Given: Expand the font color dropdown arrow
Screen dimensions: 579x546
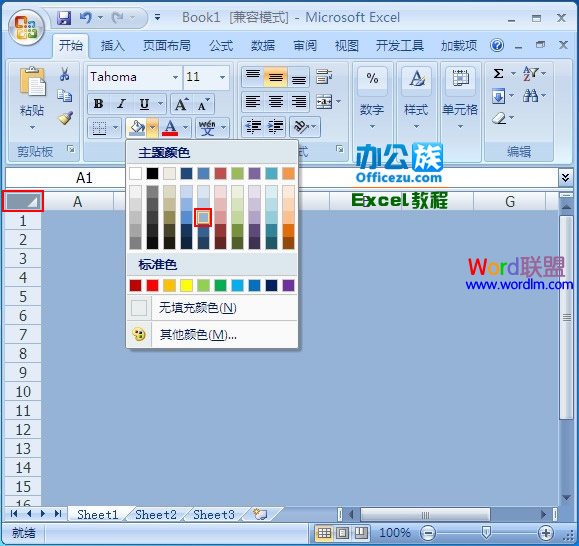Looking at the screenshot, I should pyautogui.click(x=185, y=128).
